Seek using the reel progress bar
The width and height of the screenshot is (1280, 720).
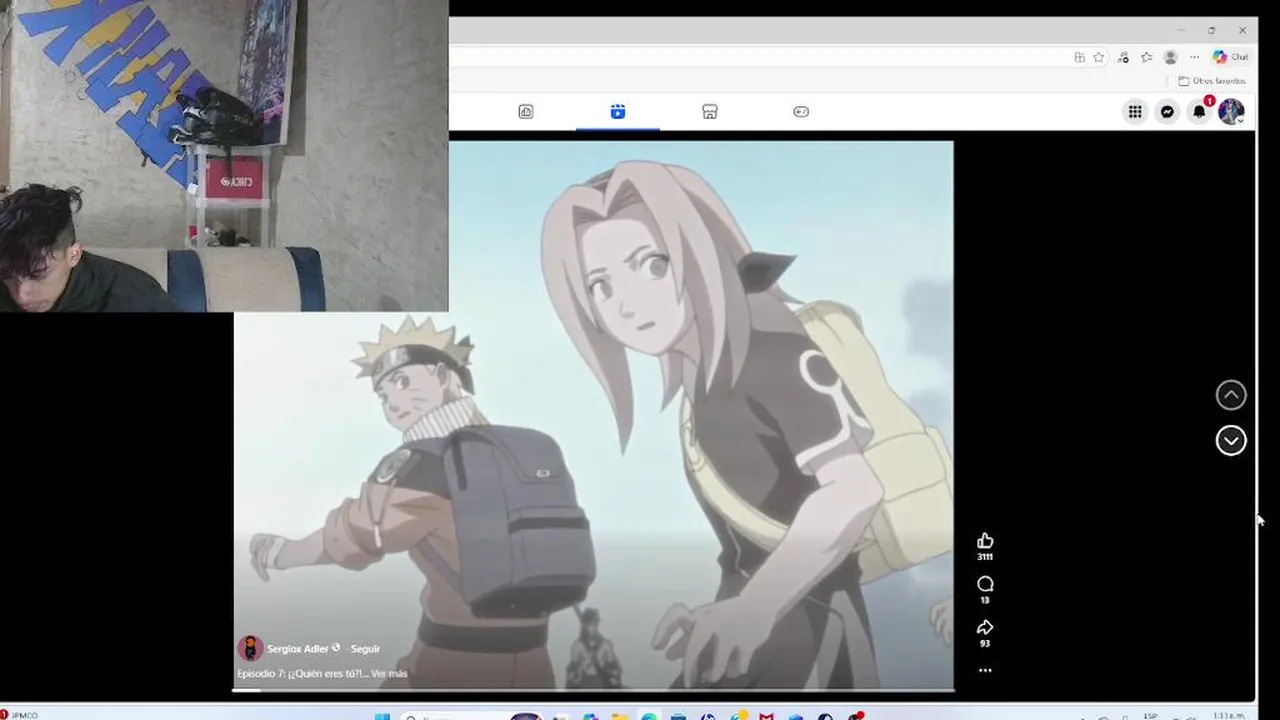(x=593, y=689)
